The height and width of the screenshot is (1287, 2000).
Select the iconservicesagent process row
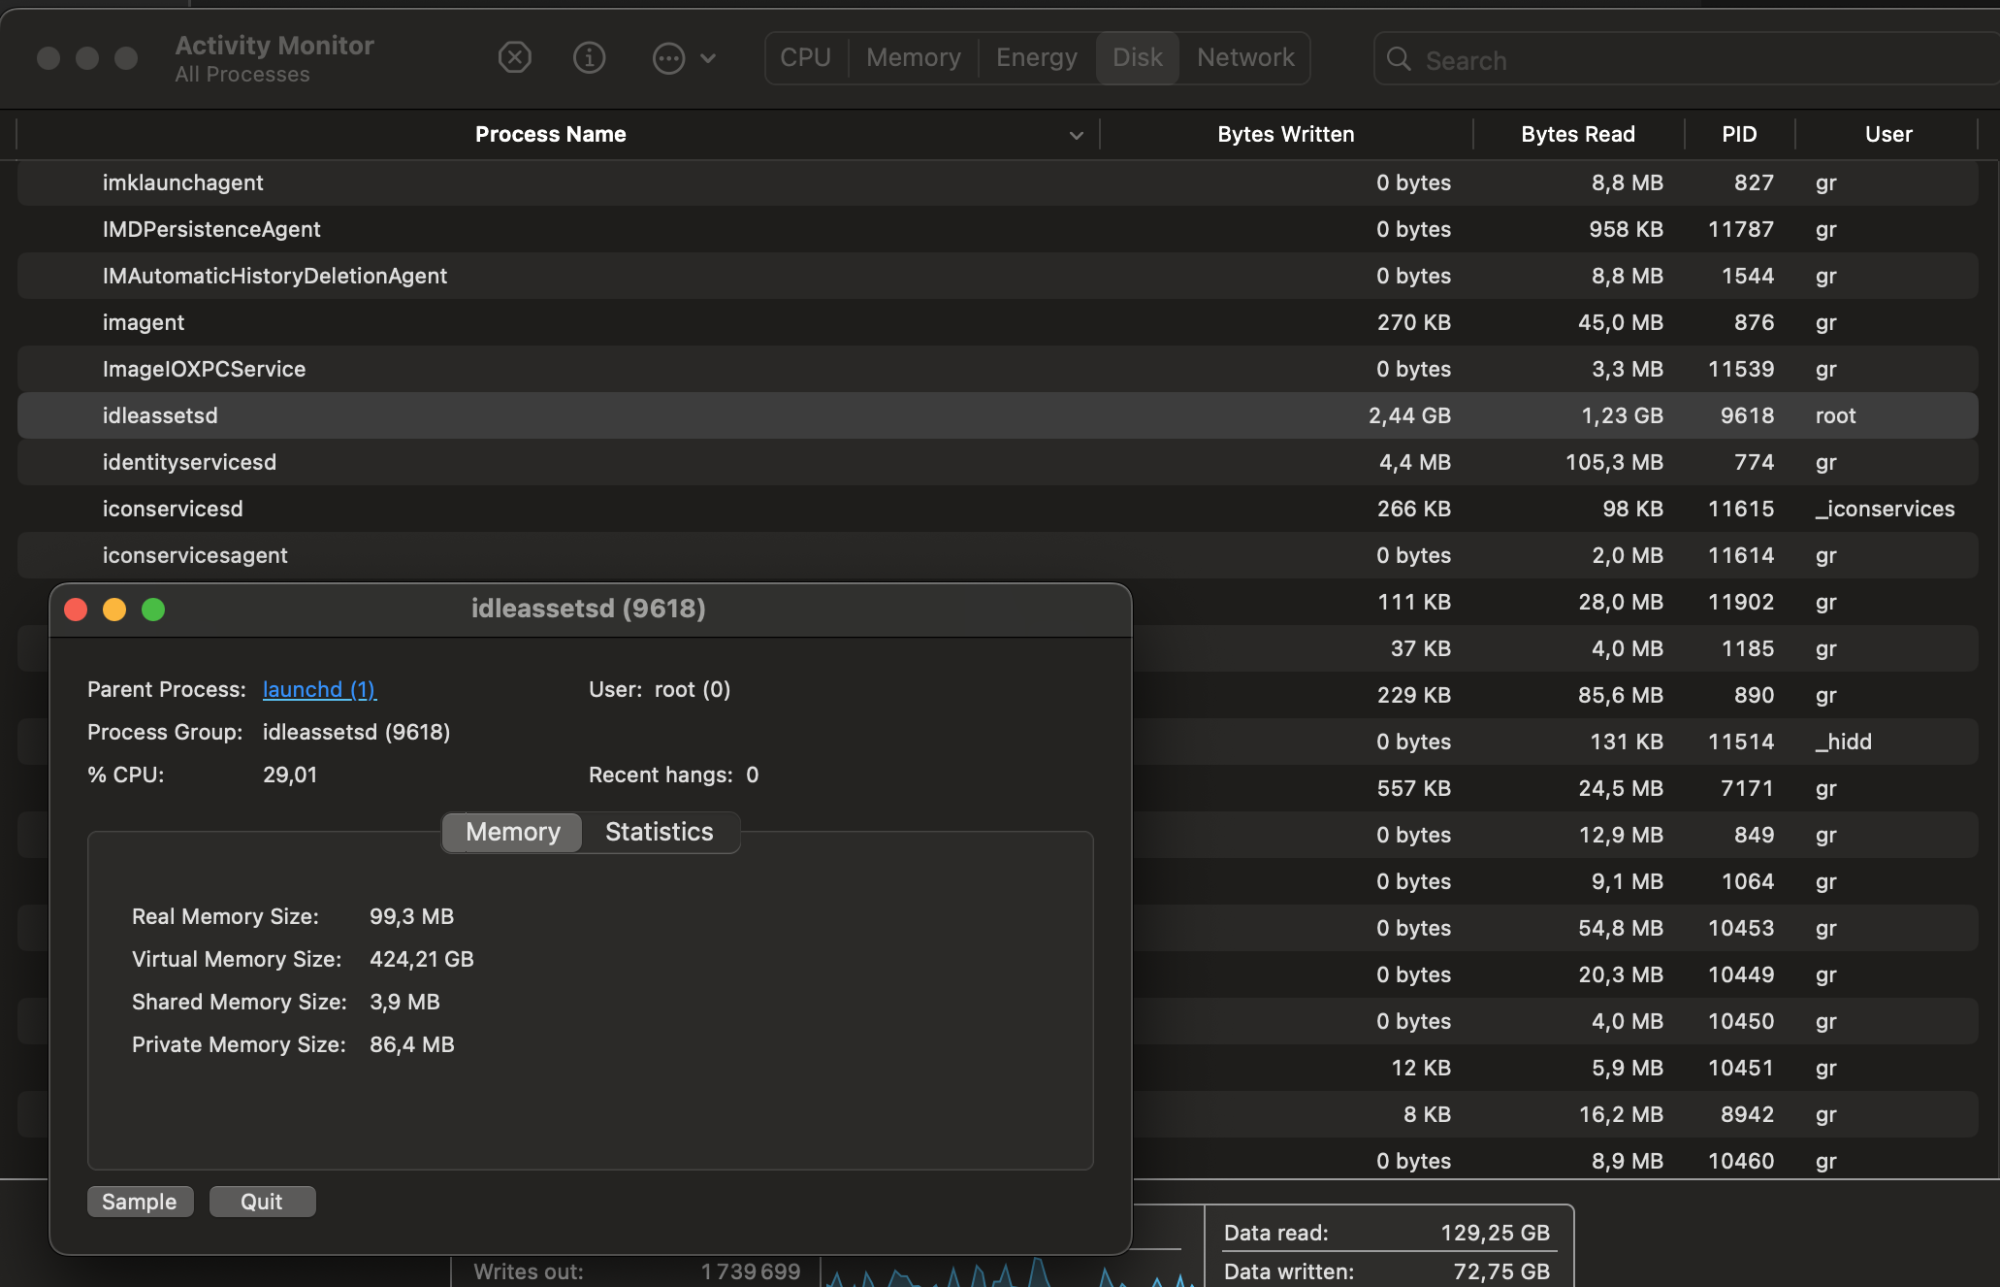pyautogui.click(x=997, y=555)
